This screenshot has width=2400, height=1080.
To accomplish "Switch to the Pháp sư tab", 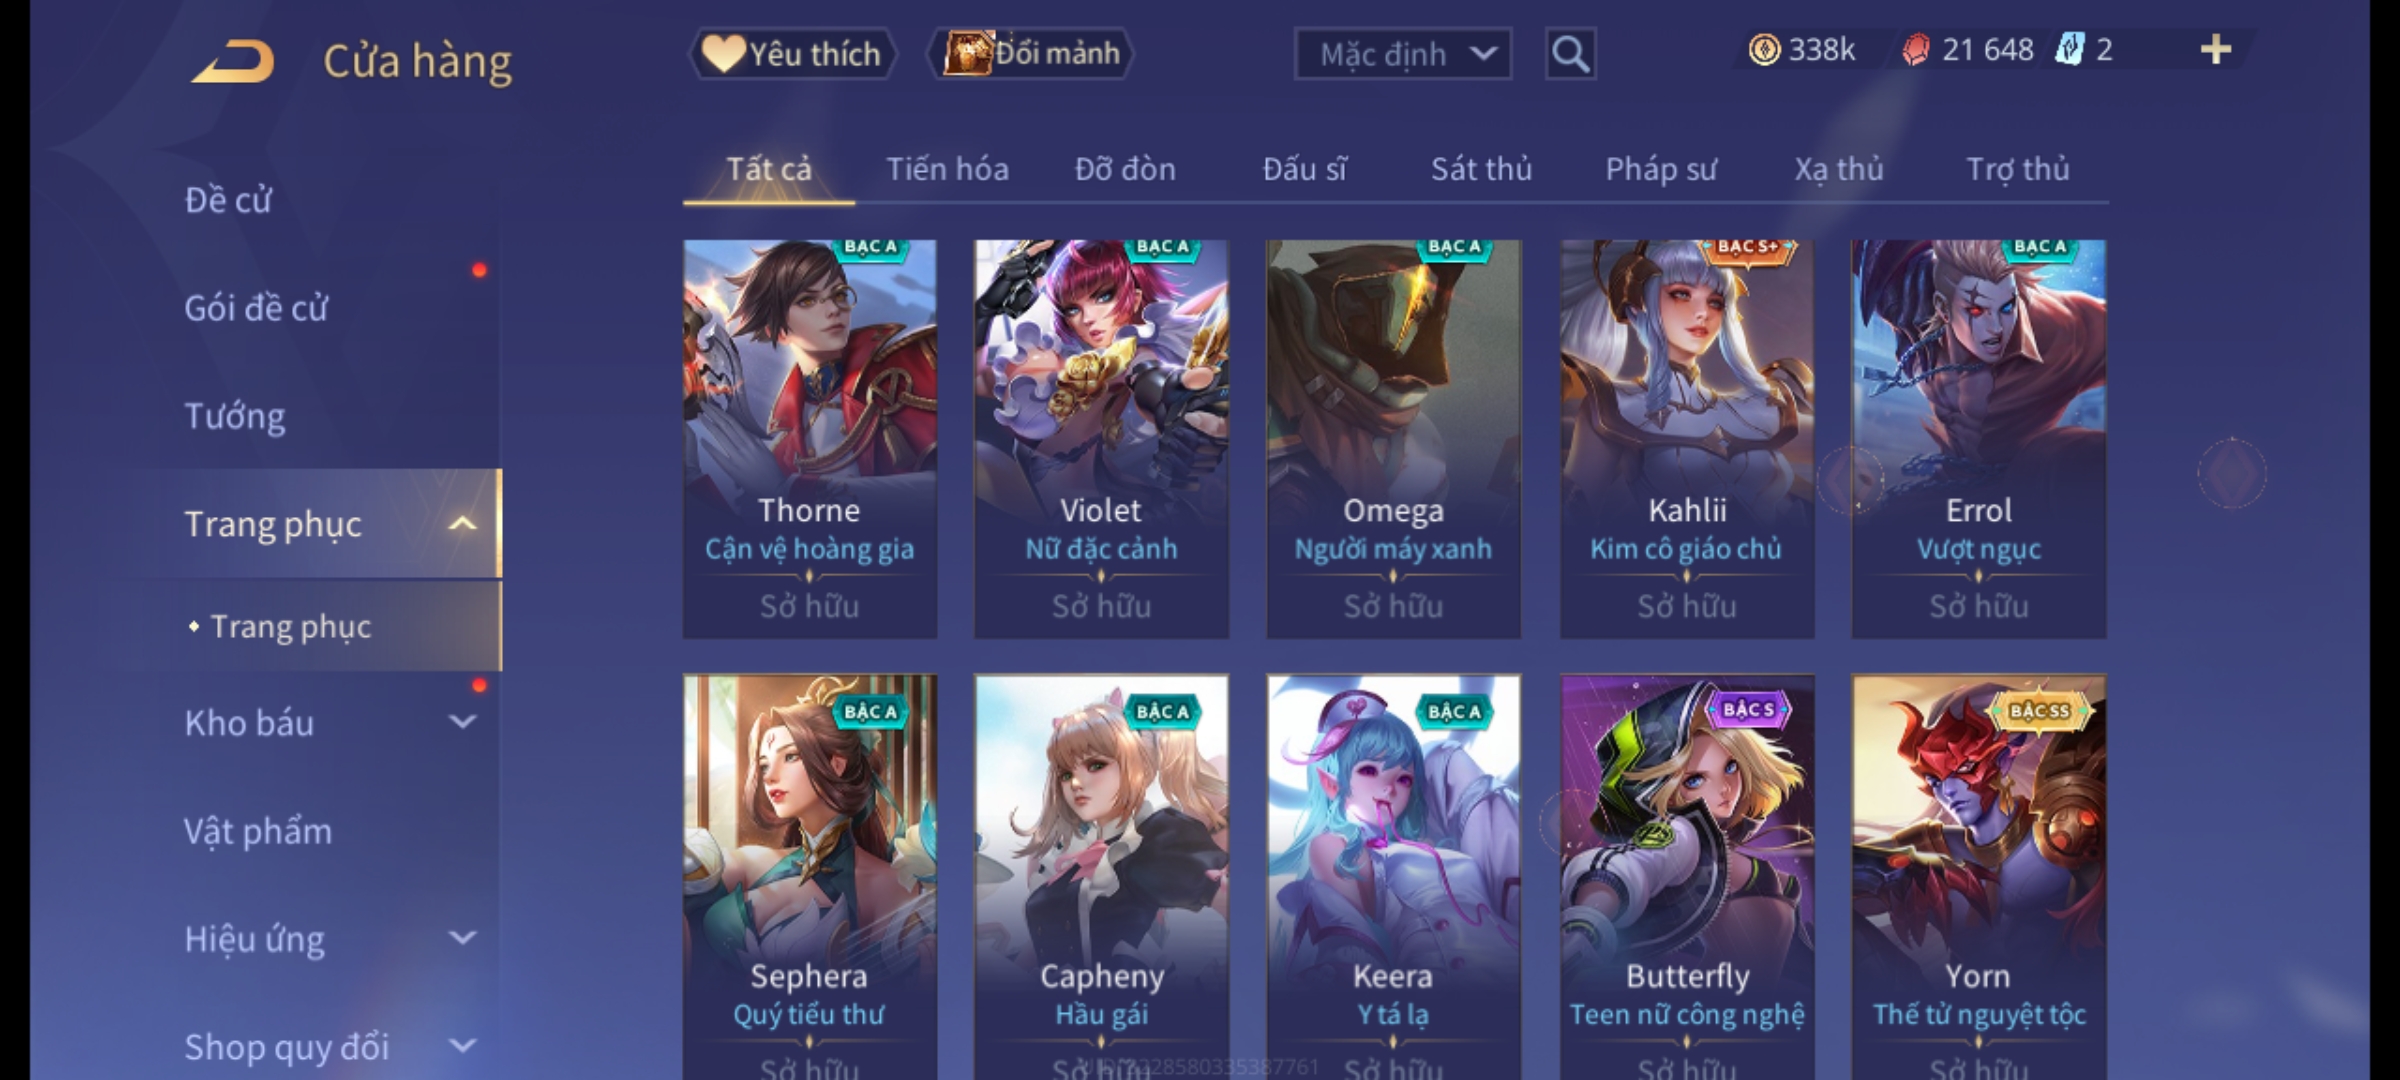I will click(x=1660, y=169).
